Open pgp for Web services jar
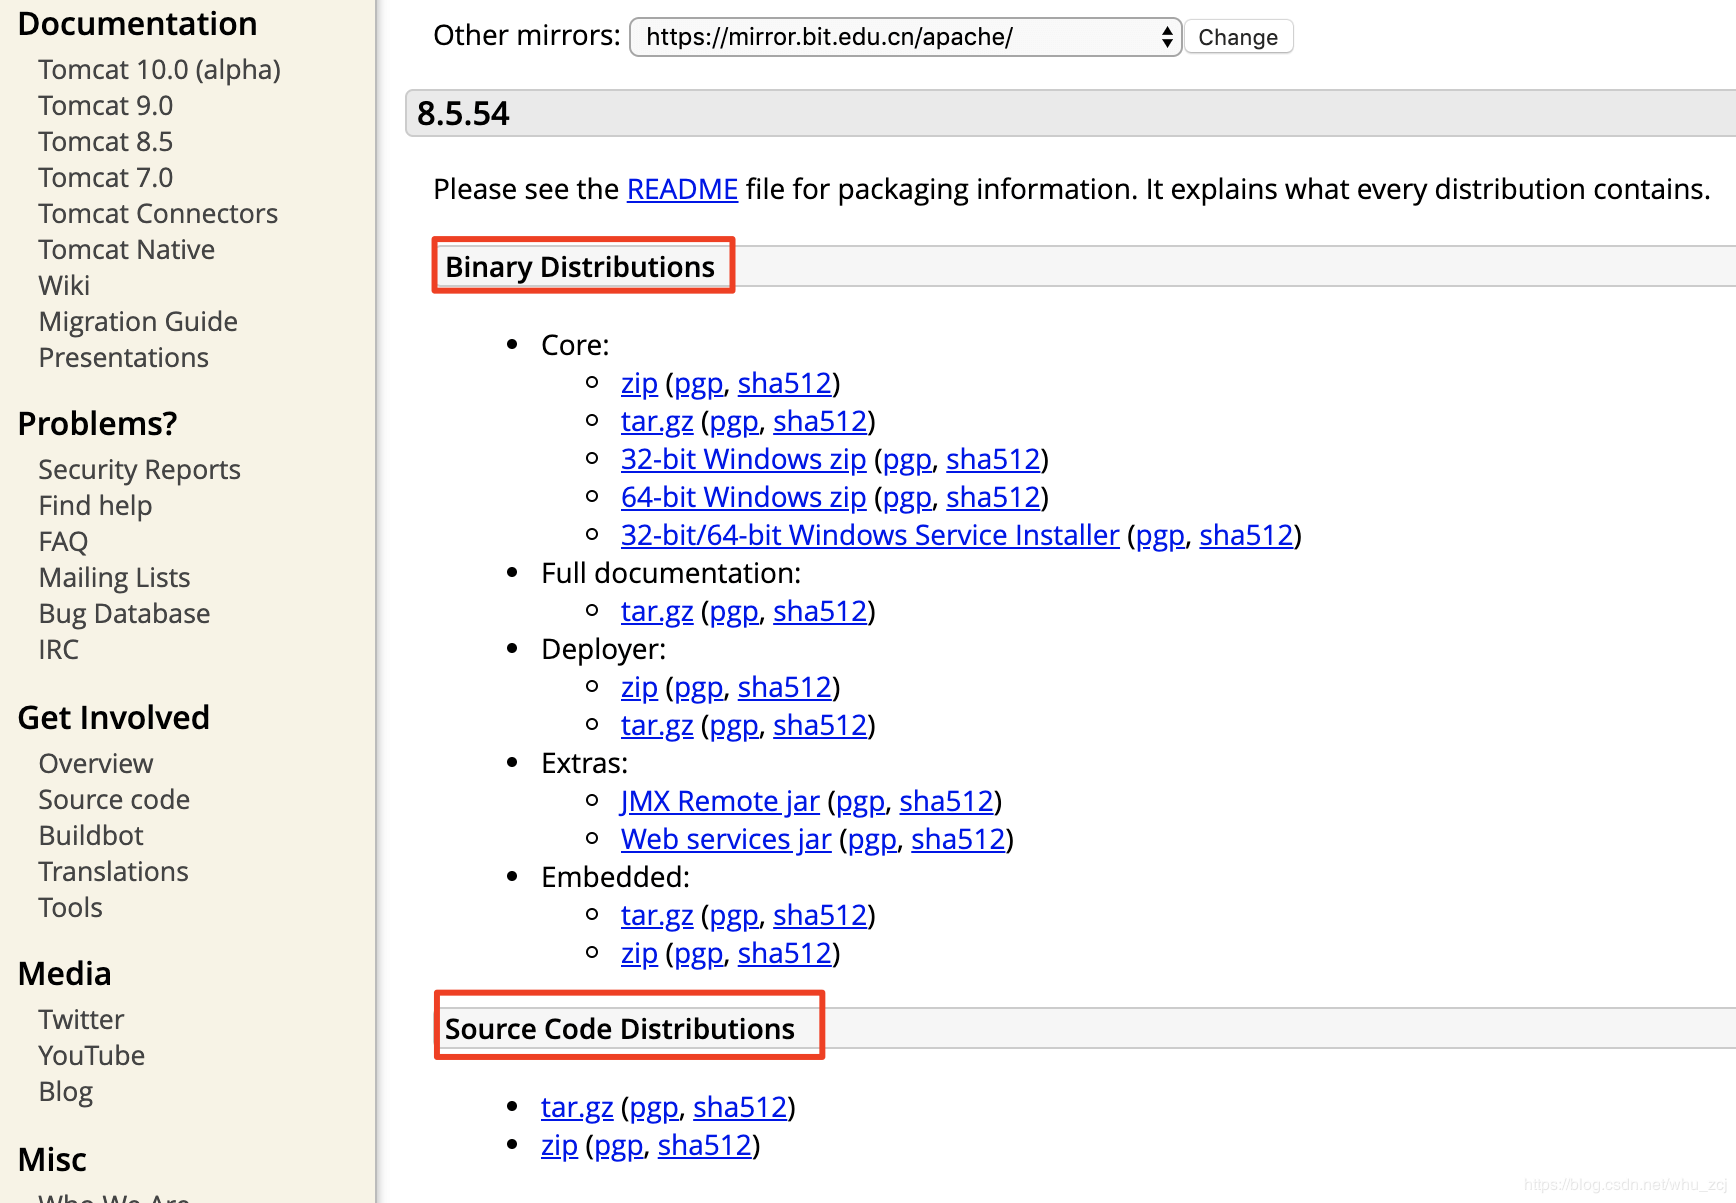This screenshot has height=1203, width=1736. 872,839
